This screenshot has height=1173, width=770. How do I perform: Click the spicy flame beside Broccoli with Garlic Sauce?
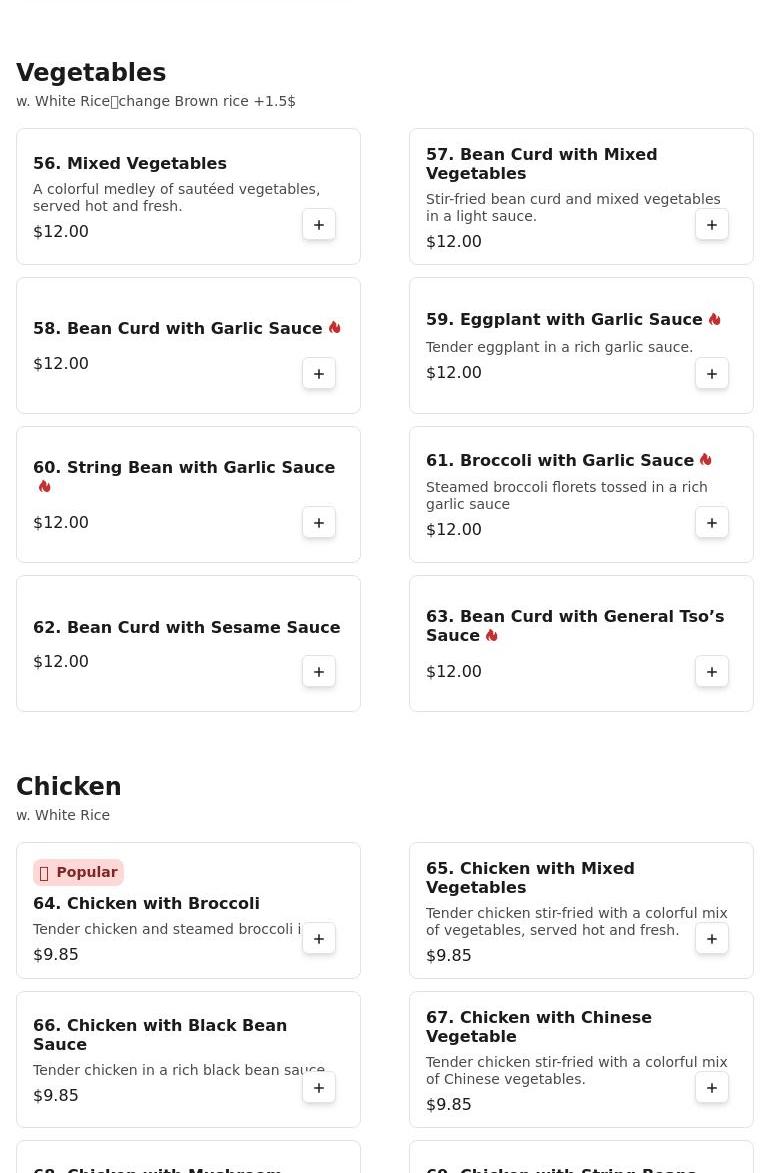click(x=706, y=460)
